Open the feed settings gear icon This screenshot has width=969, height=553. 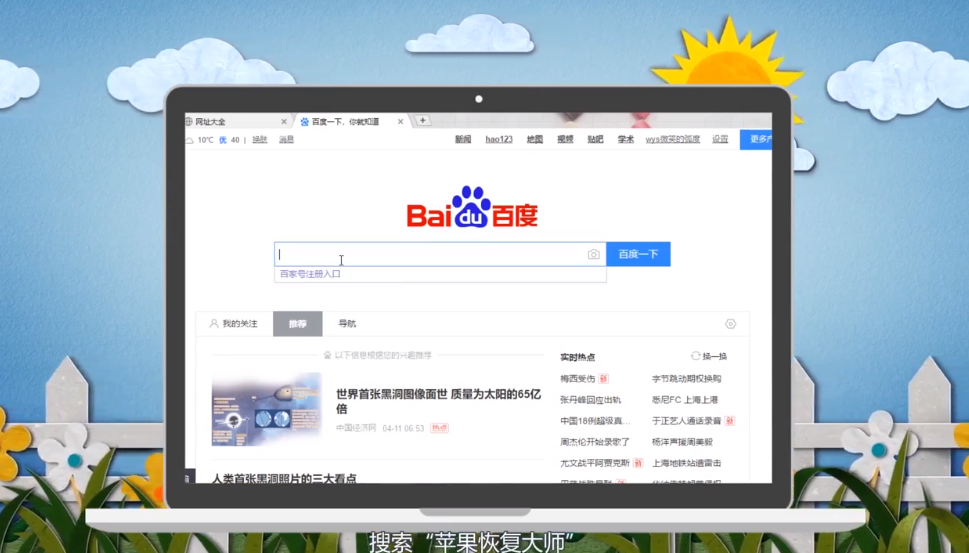pyautogui.click(x=730, y=324)
